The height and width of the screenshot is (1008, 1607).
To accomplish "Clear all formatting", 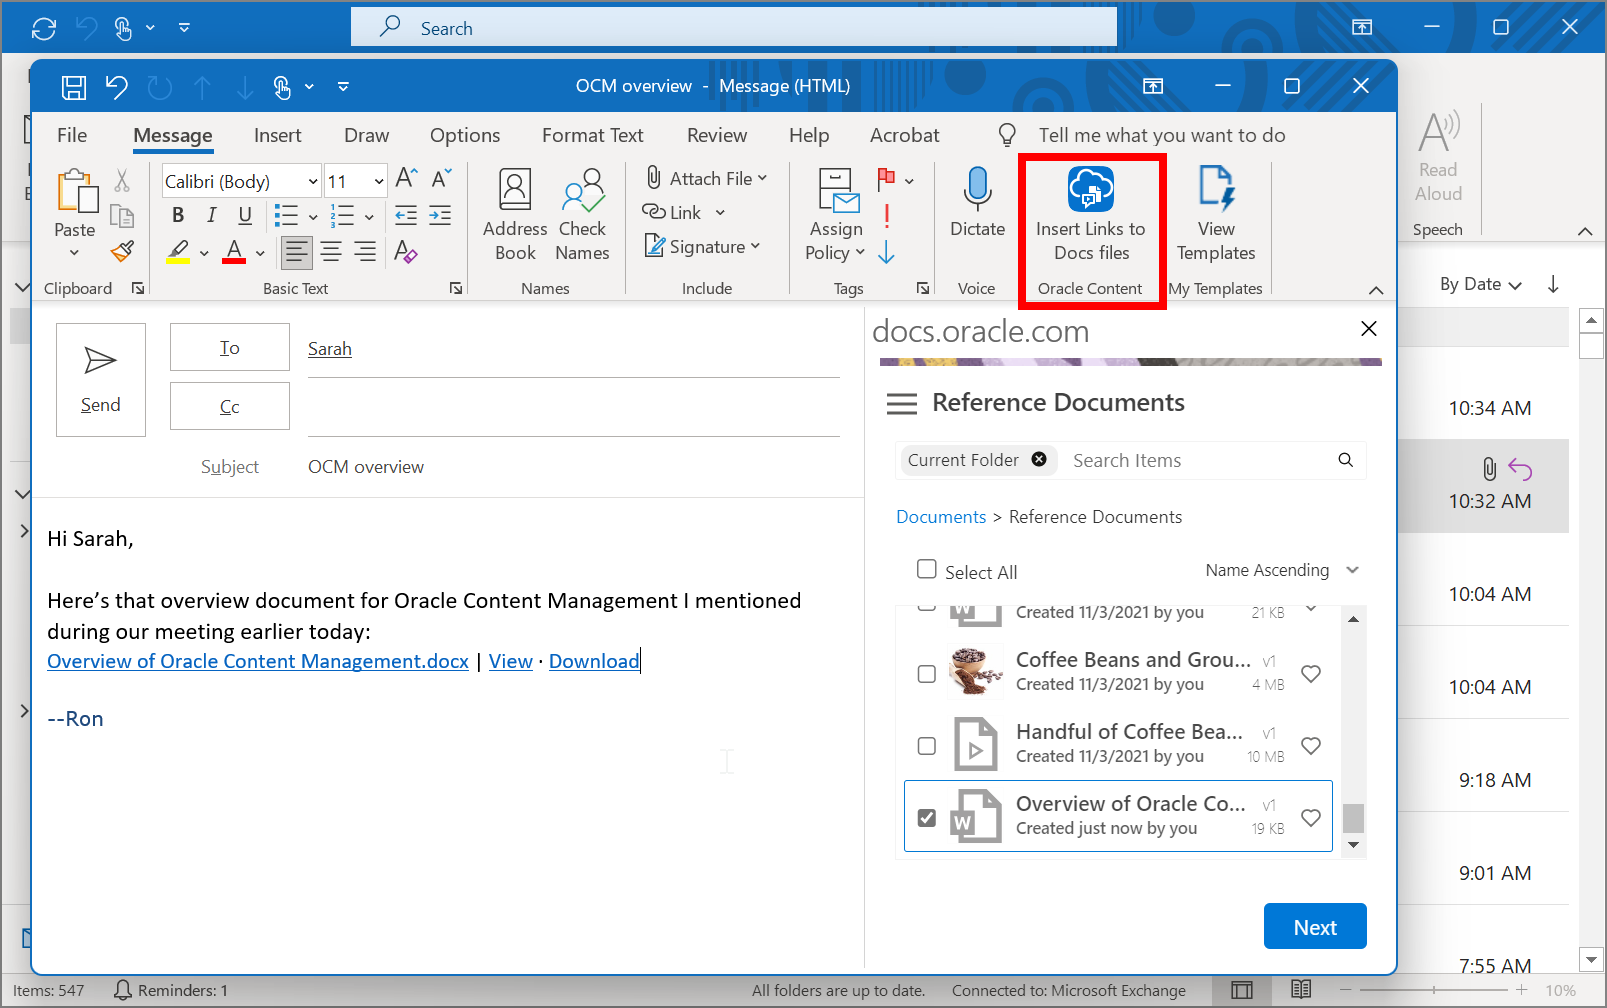I will (405, 251).
